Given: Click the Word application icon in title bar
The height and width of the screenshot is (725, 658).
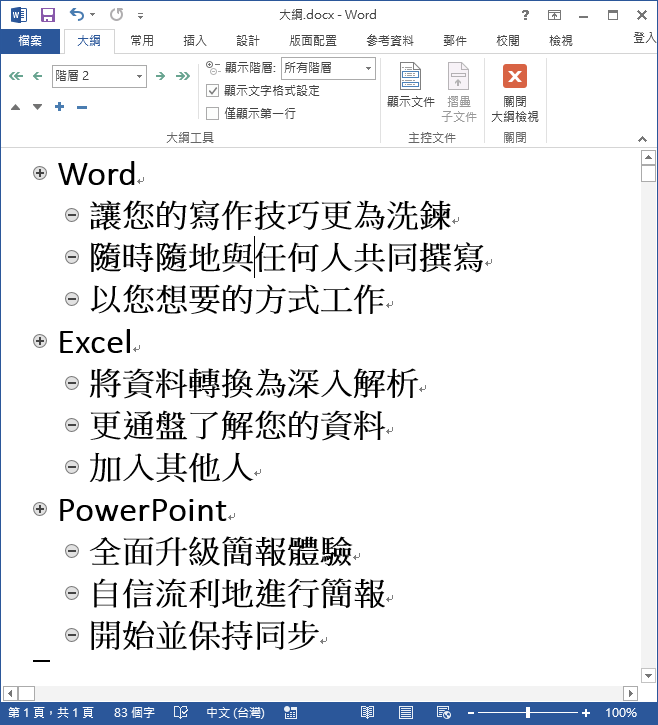Looking at the screenshot, I should [18, 15].
